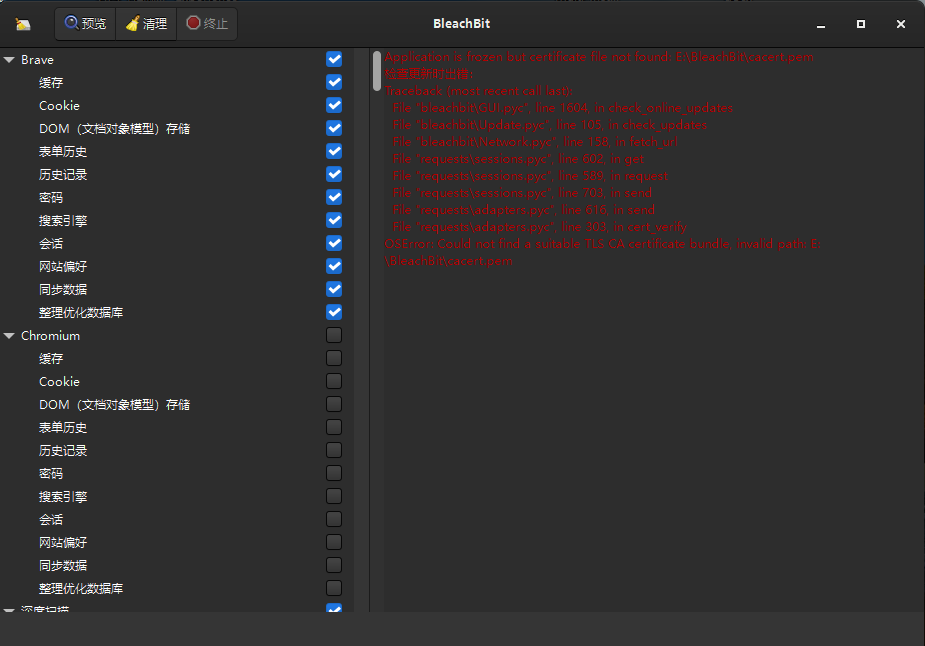Click the 'Application is frozen' error line
Image resolution: width=925 pixels, height=646 pixels.
[599, 57]
